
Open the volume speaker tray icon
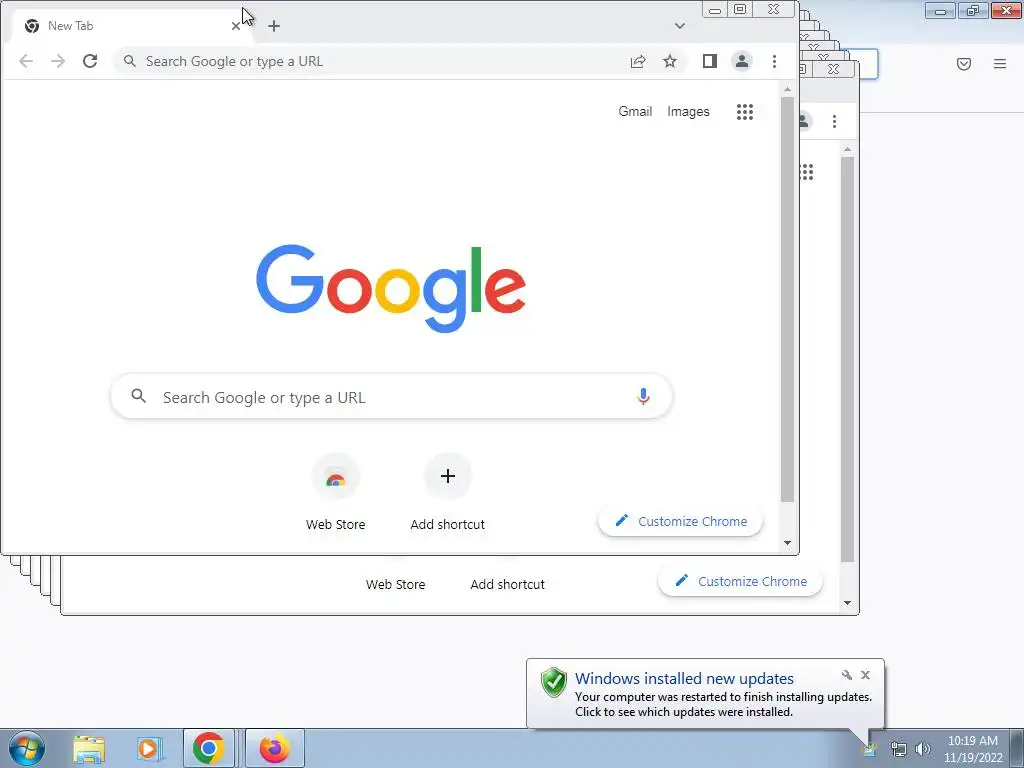922,750
